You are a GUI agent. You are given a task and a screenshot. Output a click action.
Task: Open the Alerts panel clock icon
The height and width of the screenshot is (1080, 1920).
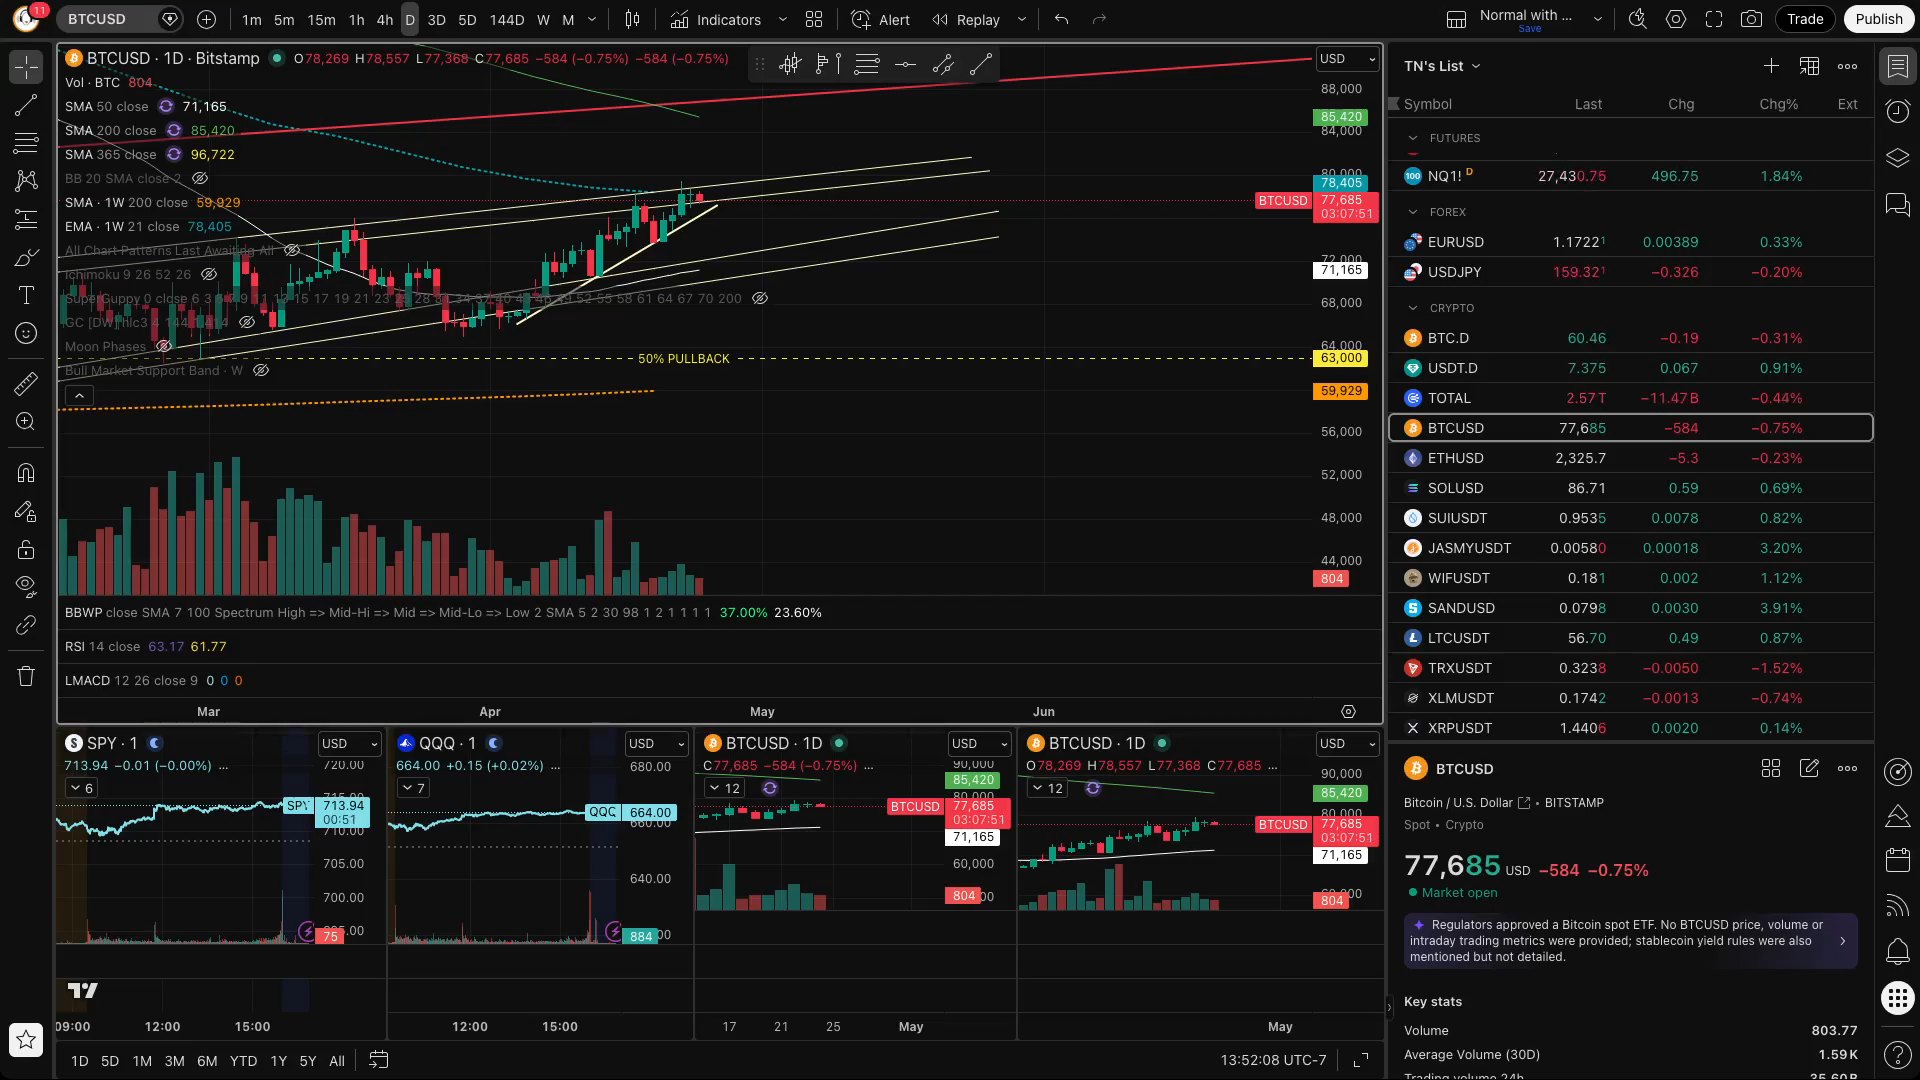(1897, 111)
